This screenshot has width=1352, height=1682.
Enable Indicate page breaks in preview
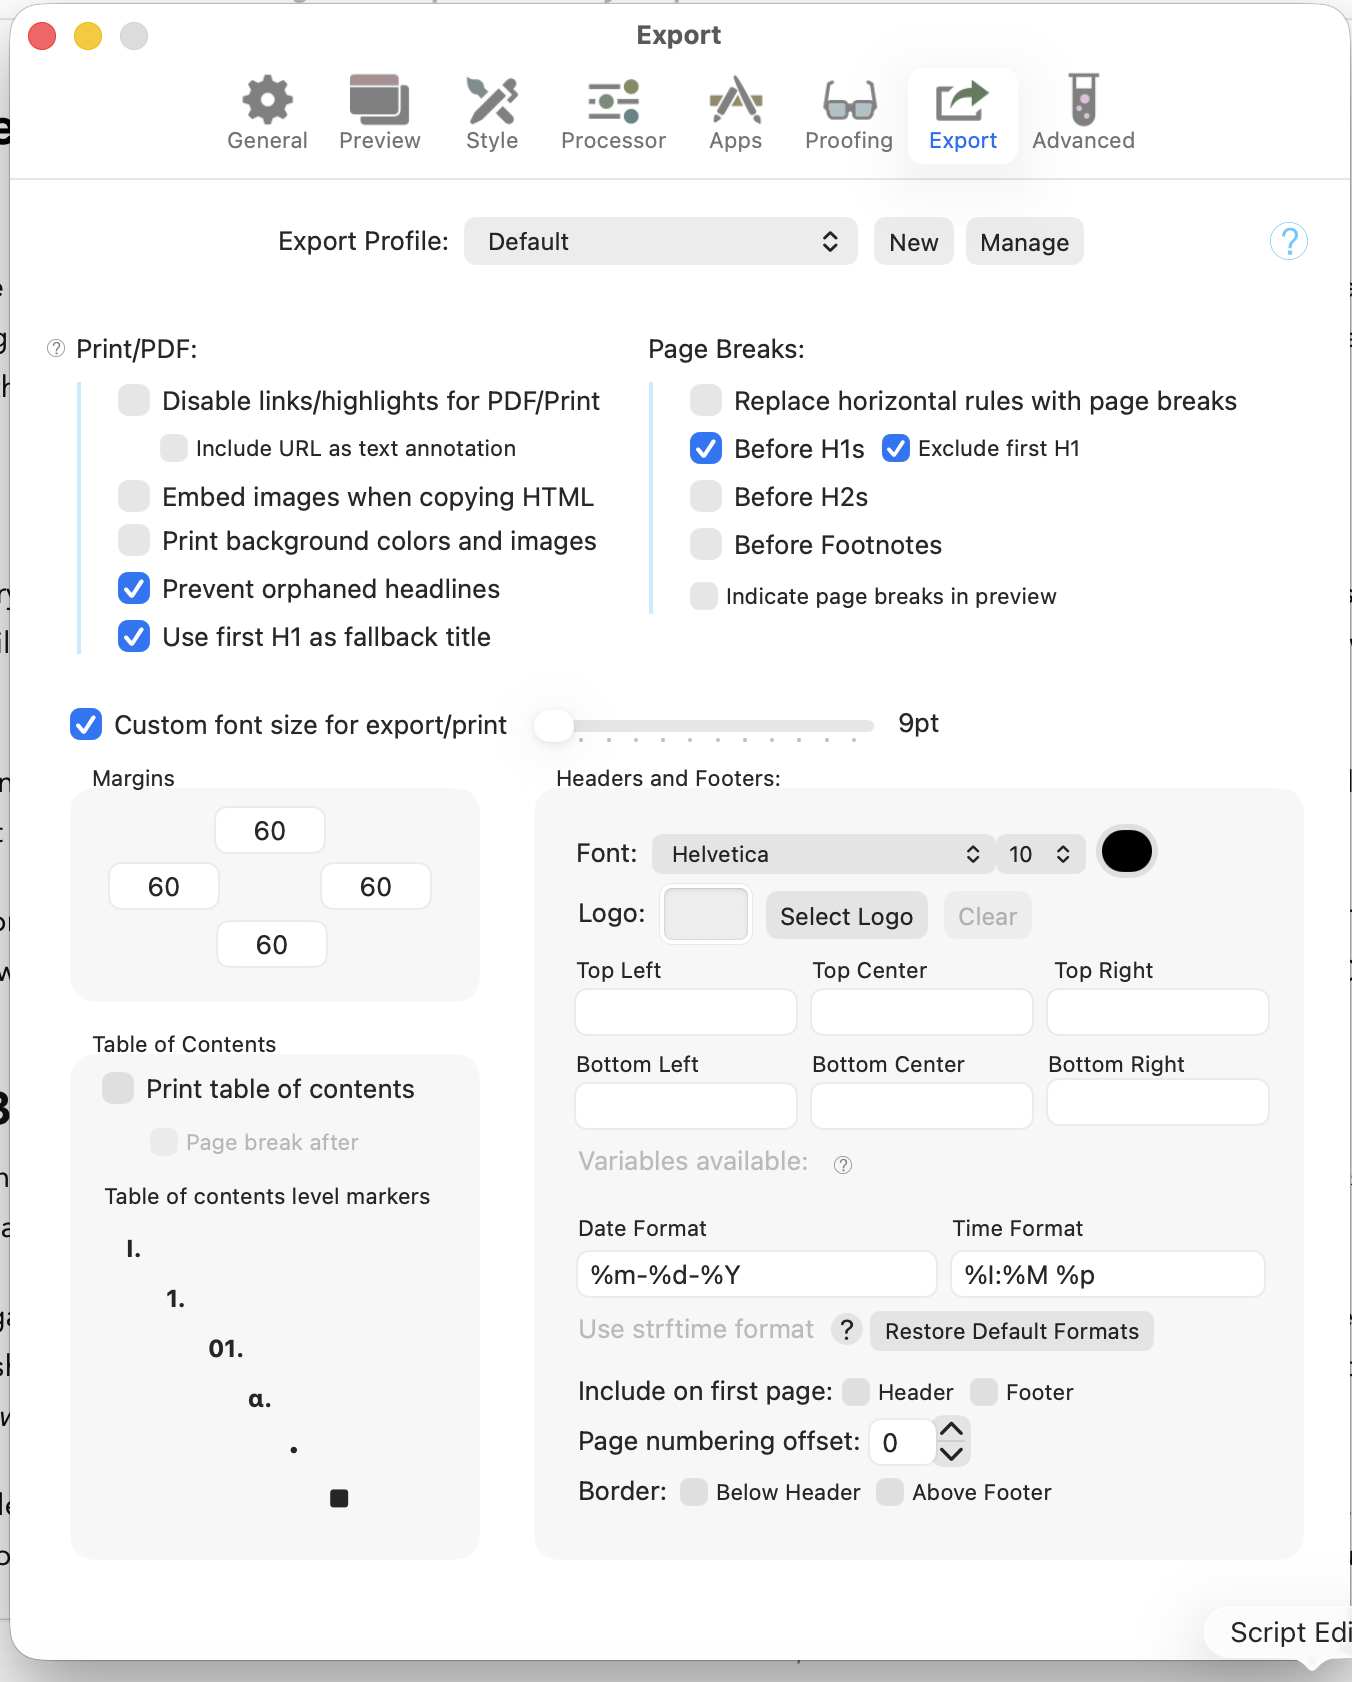704,596
